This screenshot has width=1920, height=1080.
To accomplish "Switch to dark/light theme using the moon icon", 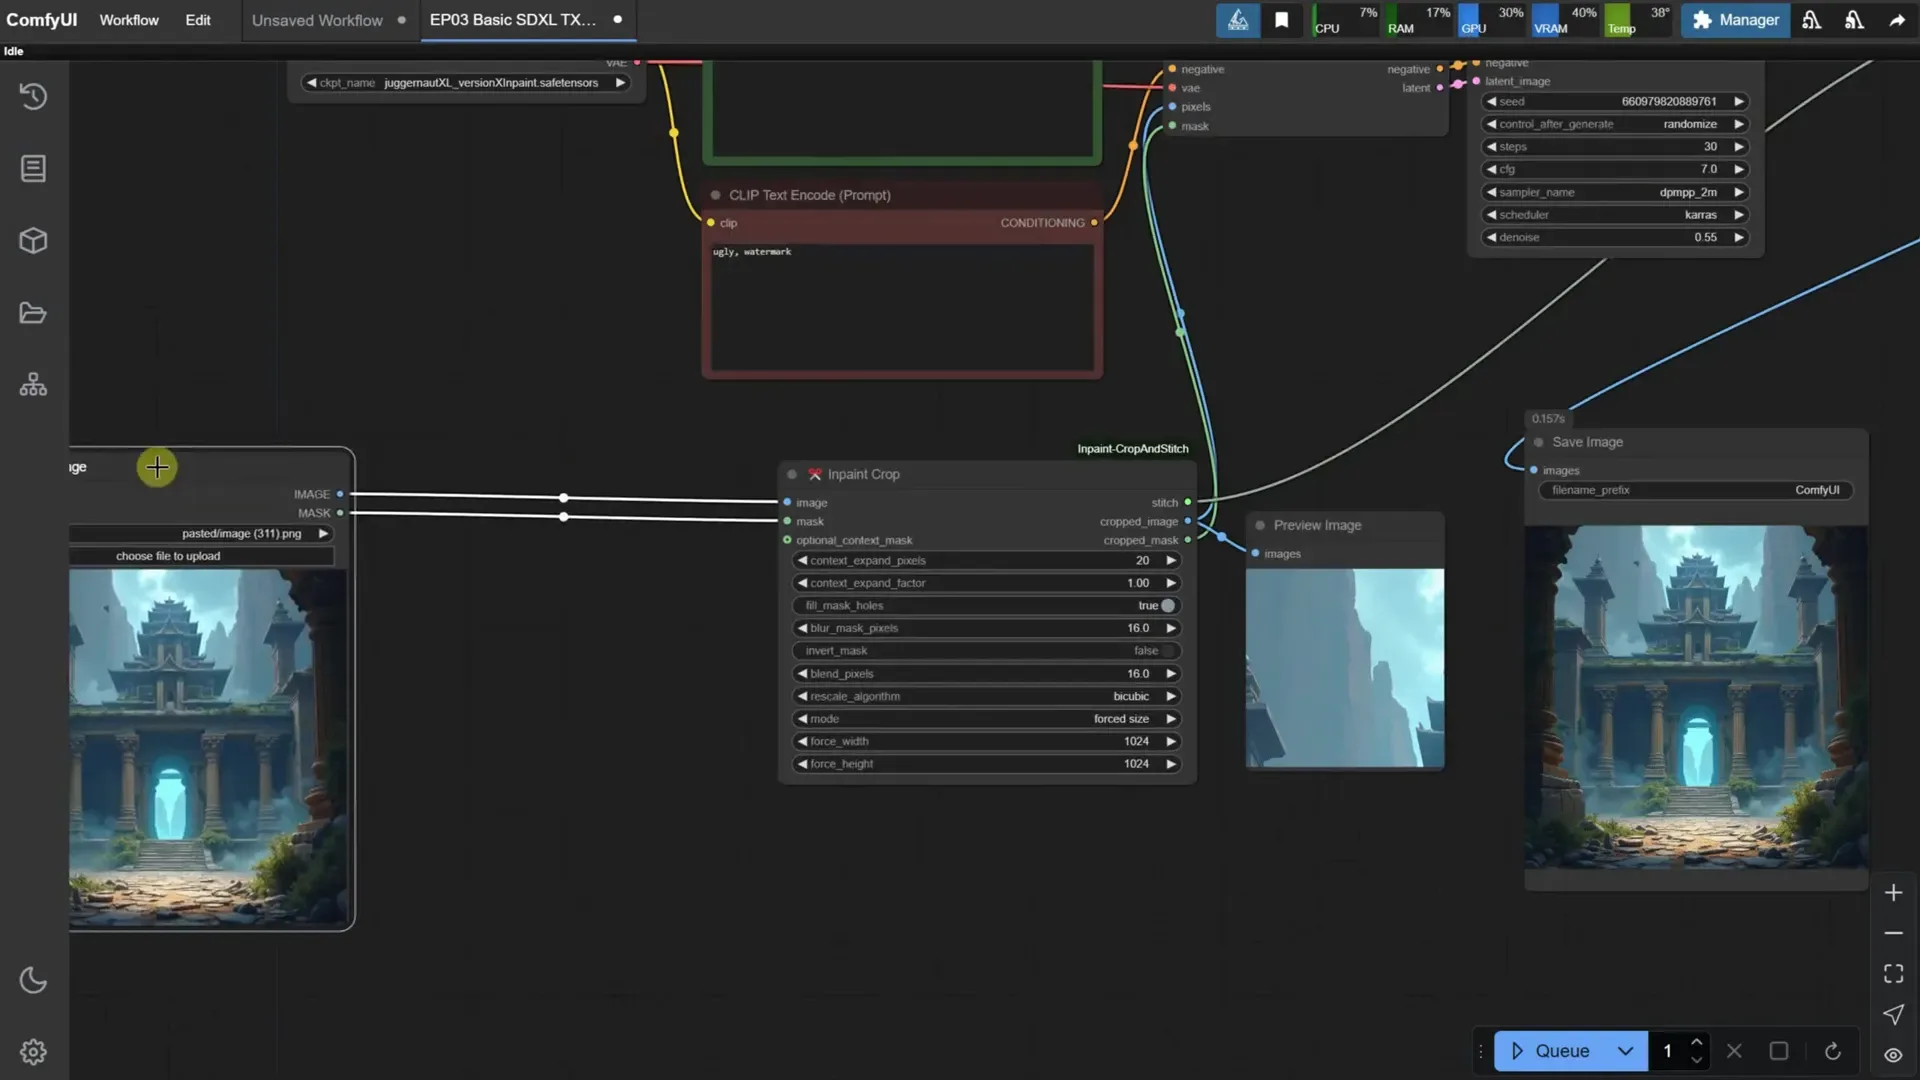I will (33, 980).
